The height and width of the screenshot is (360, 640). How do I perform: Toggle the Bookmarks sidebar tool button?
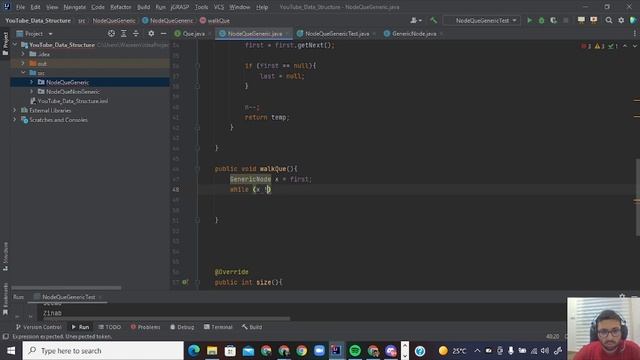pos(5,299)
